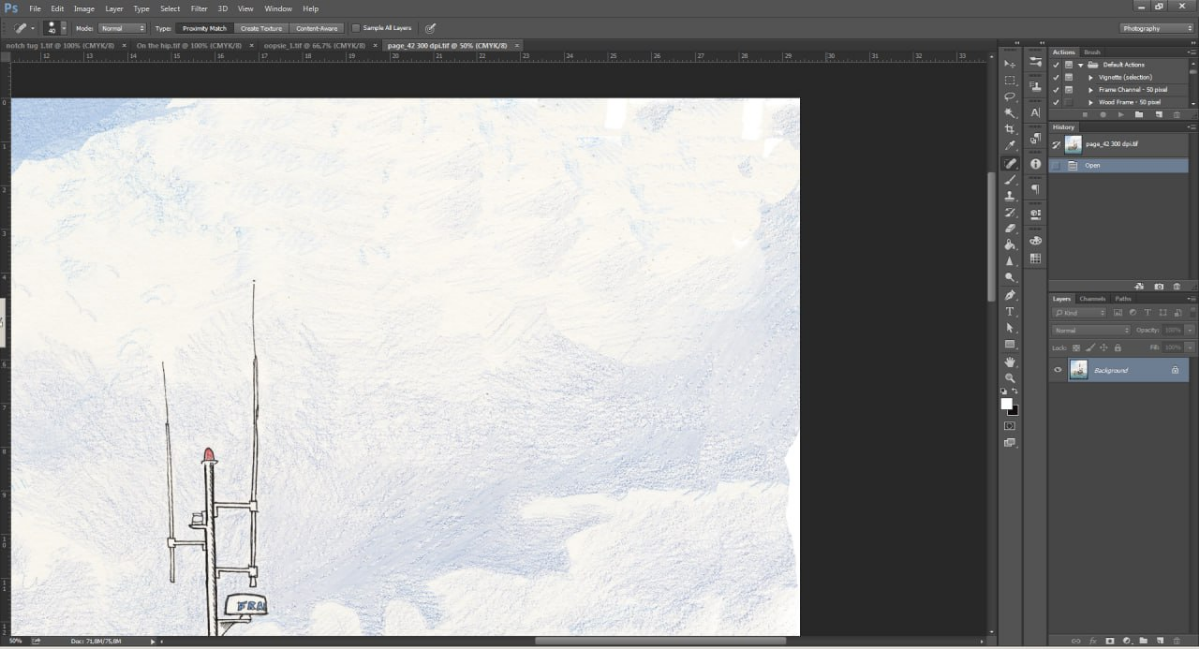Click the horizontal canvas scrollbar
The image size is (1199, 649).
(661, 641)
